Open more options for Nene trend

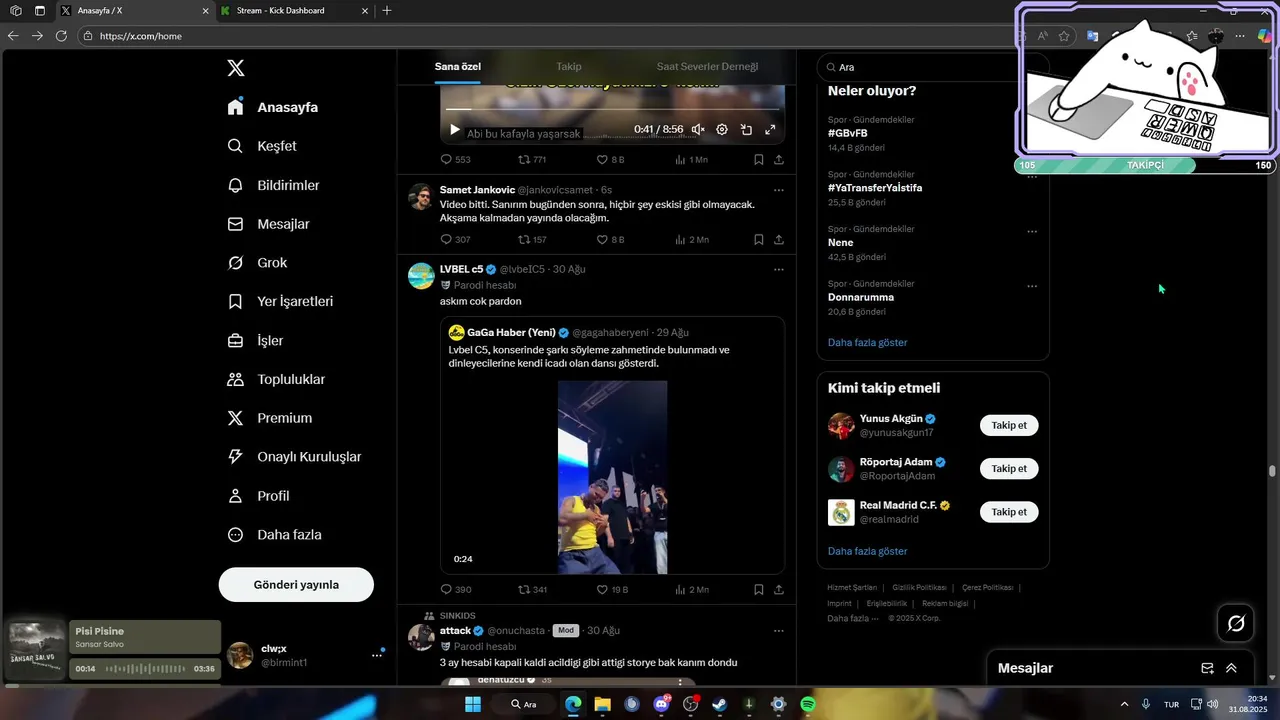coord(1032,231)
